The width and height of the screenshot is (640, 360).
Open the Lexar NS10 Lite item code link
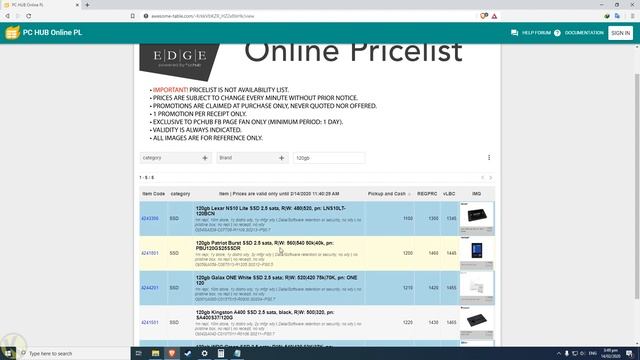pyautogui.click(x=150, y=219)
